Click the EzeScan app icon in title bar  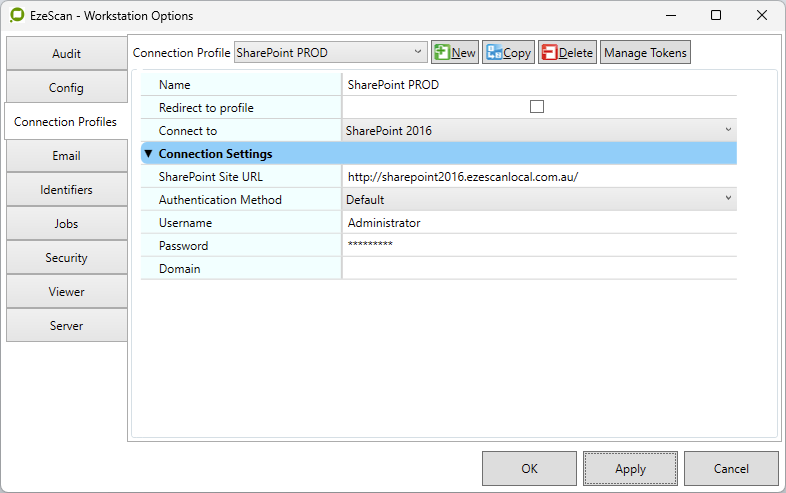click(17, 16)
